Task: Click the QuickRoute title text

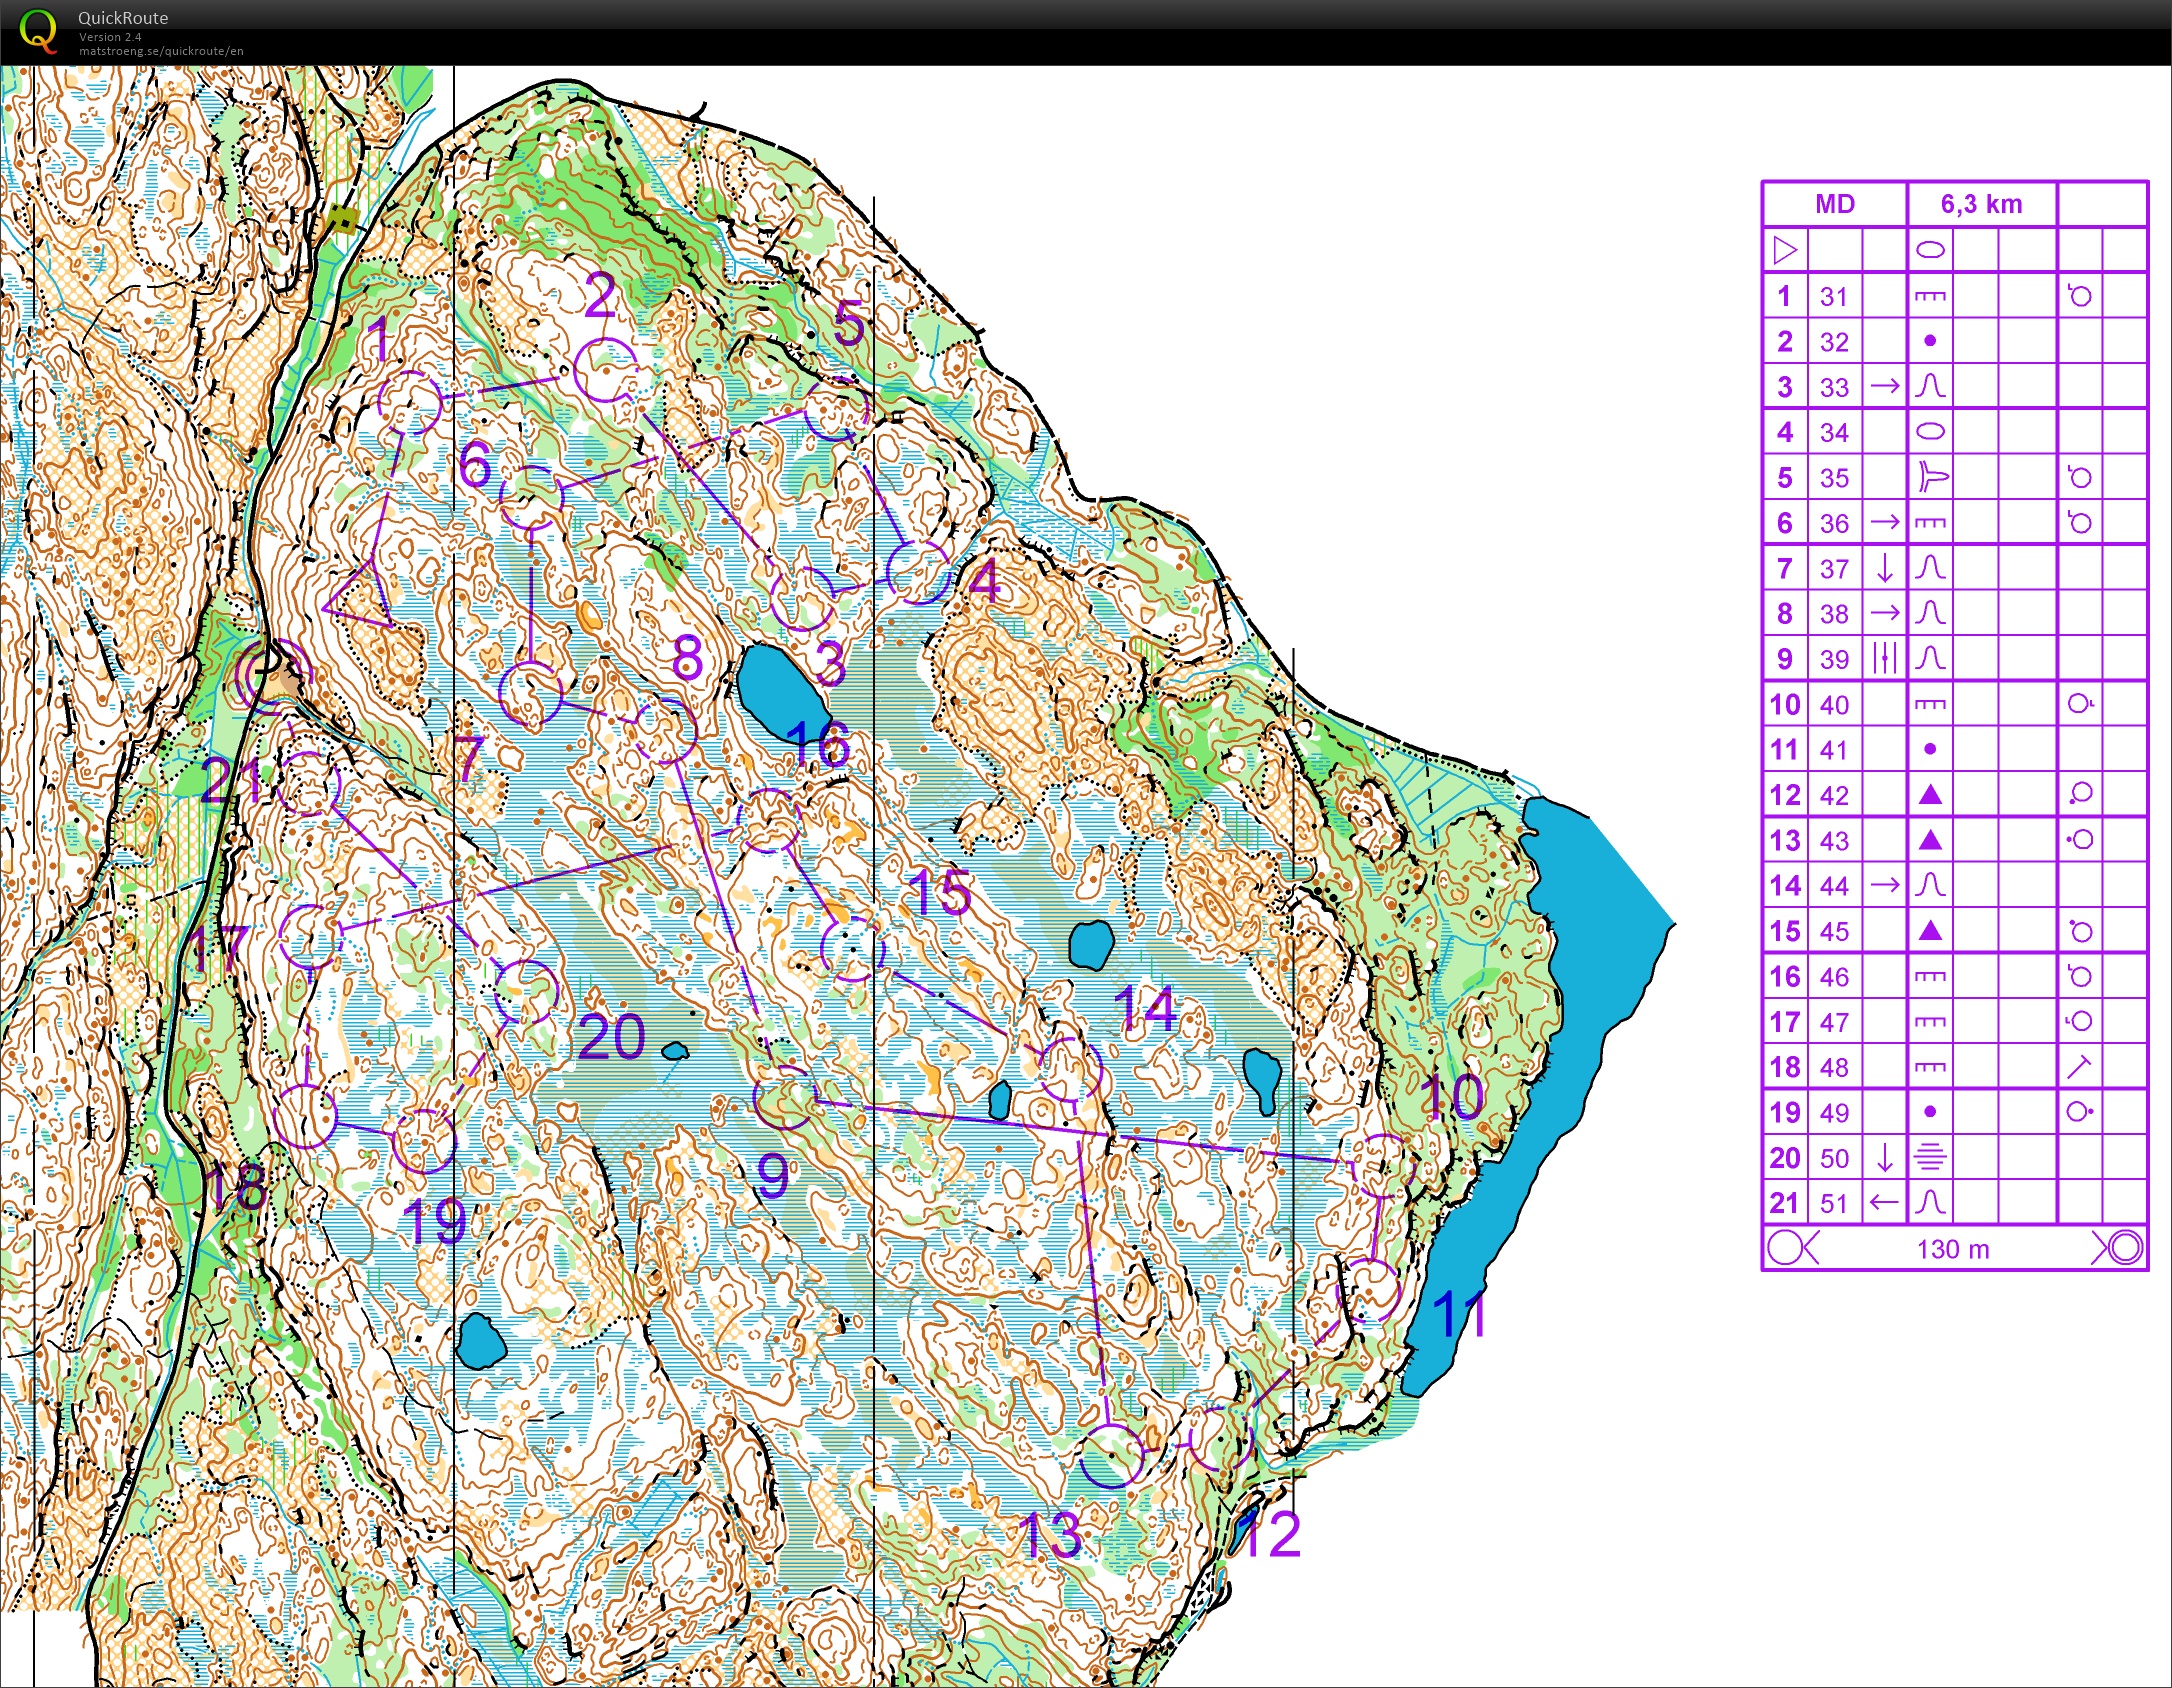Action: pyautogui.click(x=123, y=18)
